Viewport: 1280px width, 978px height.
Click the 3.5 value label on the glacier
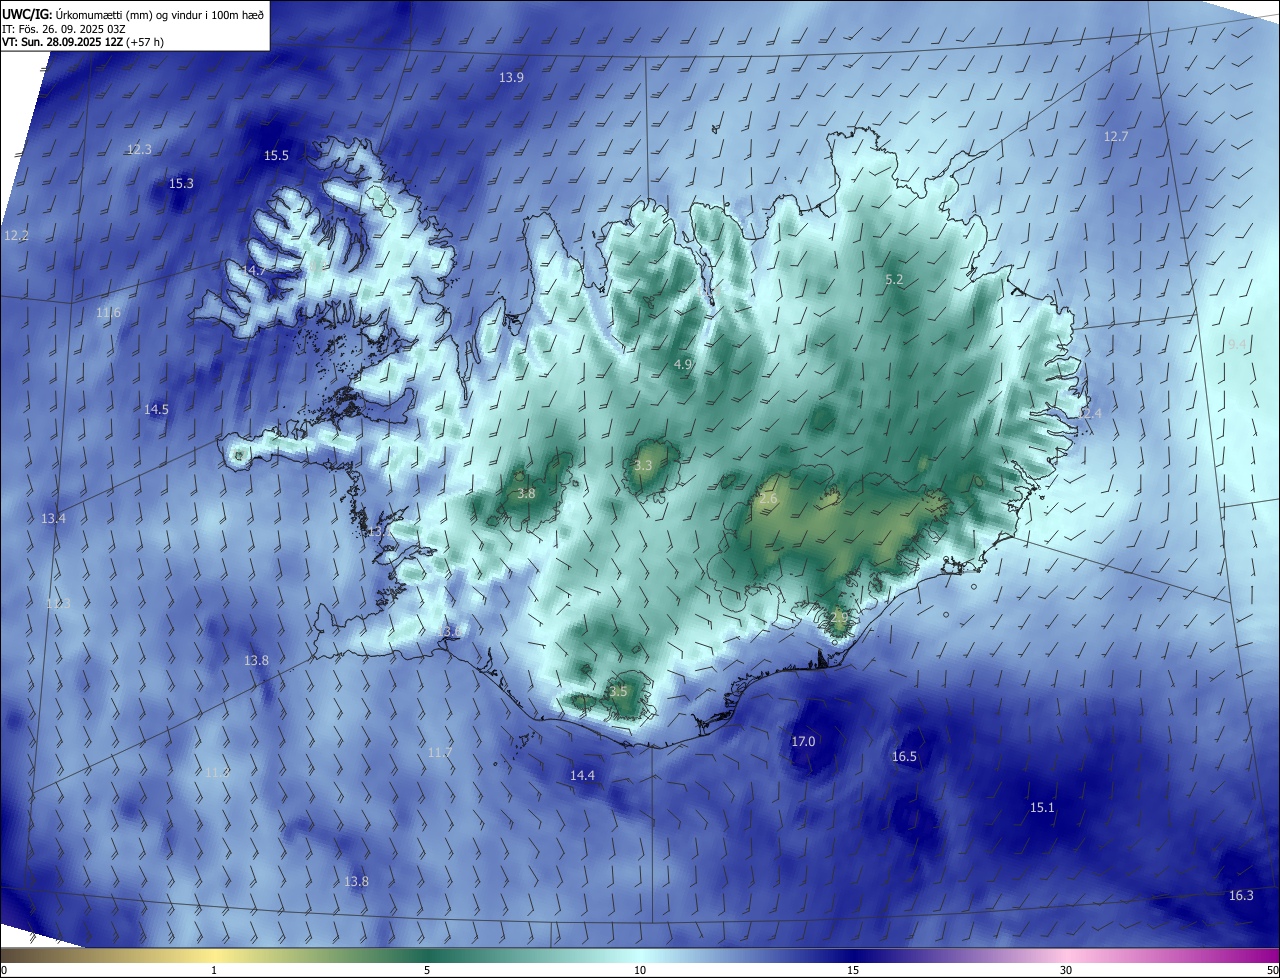(x=618, y=691)
